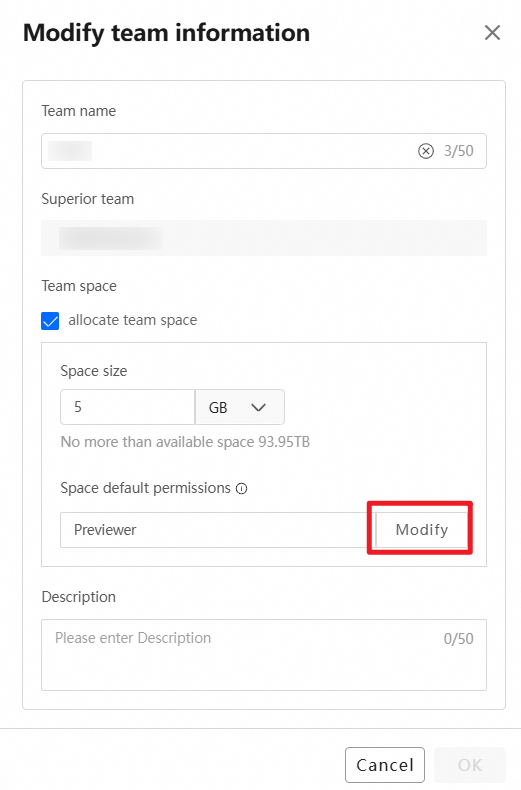Click into the Space size number field
This screenshot has height=790, width=521.
click(x=127, y=407)
